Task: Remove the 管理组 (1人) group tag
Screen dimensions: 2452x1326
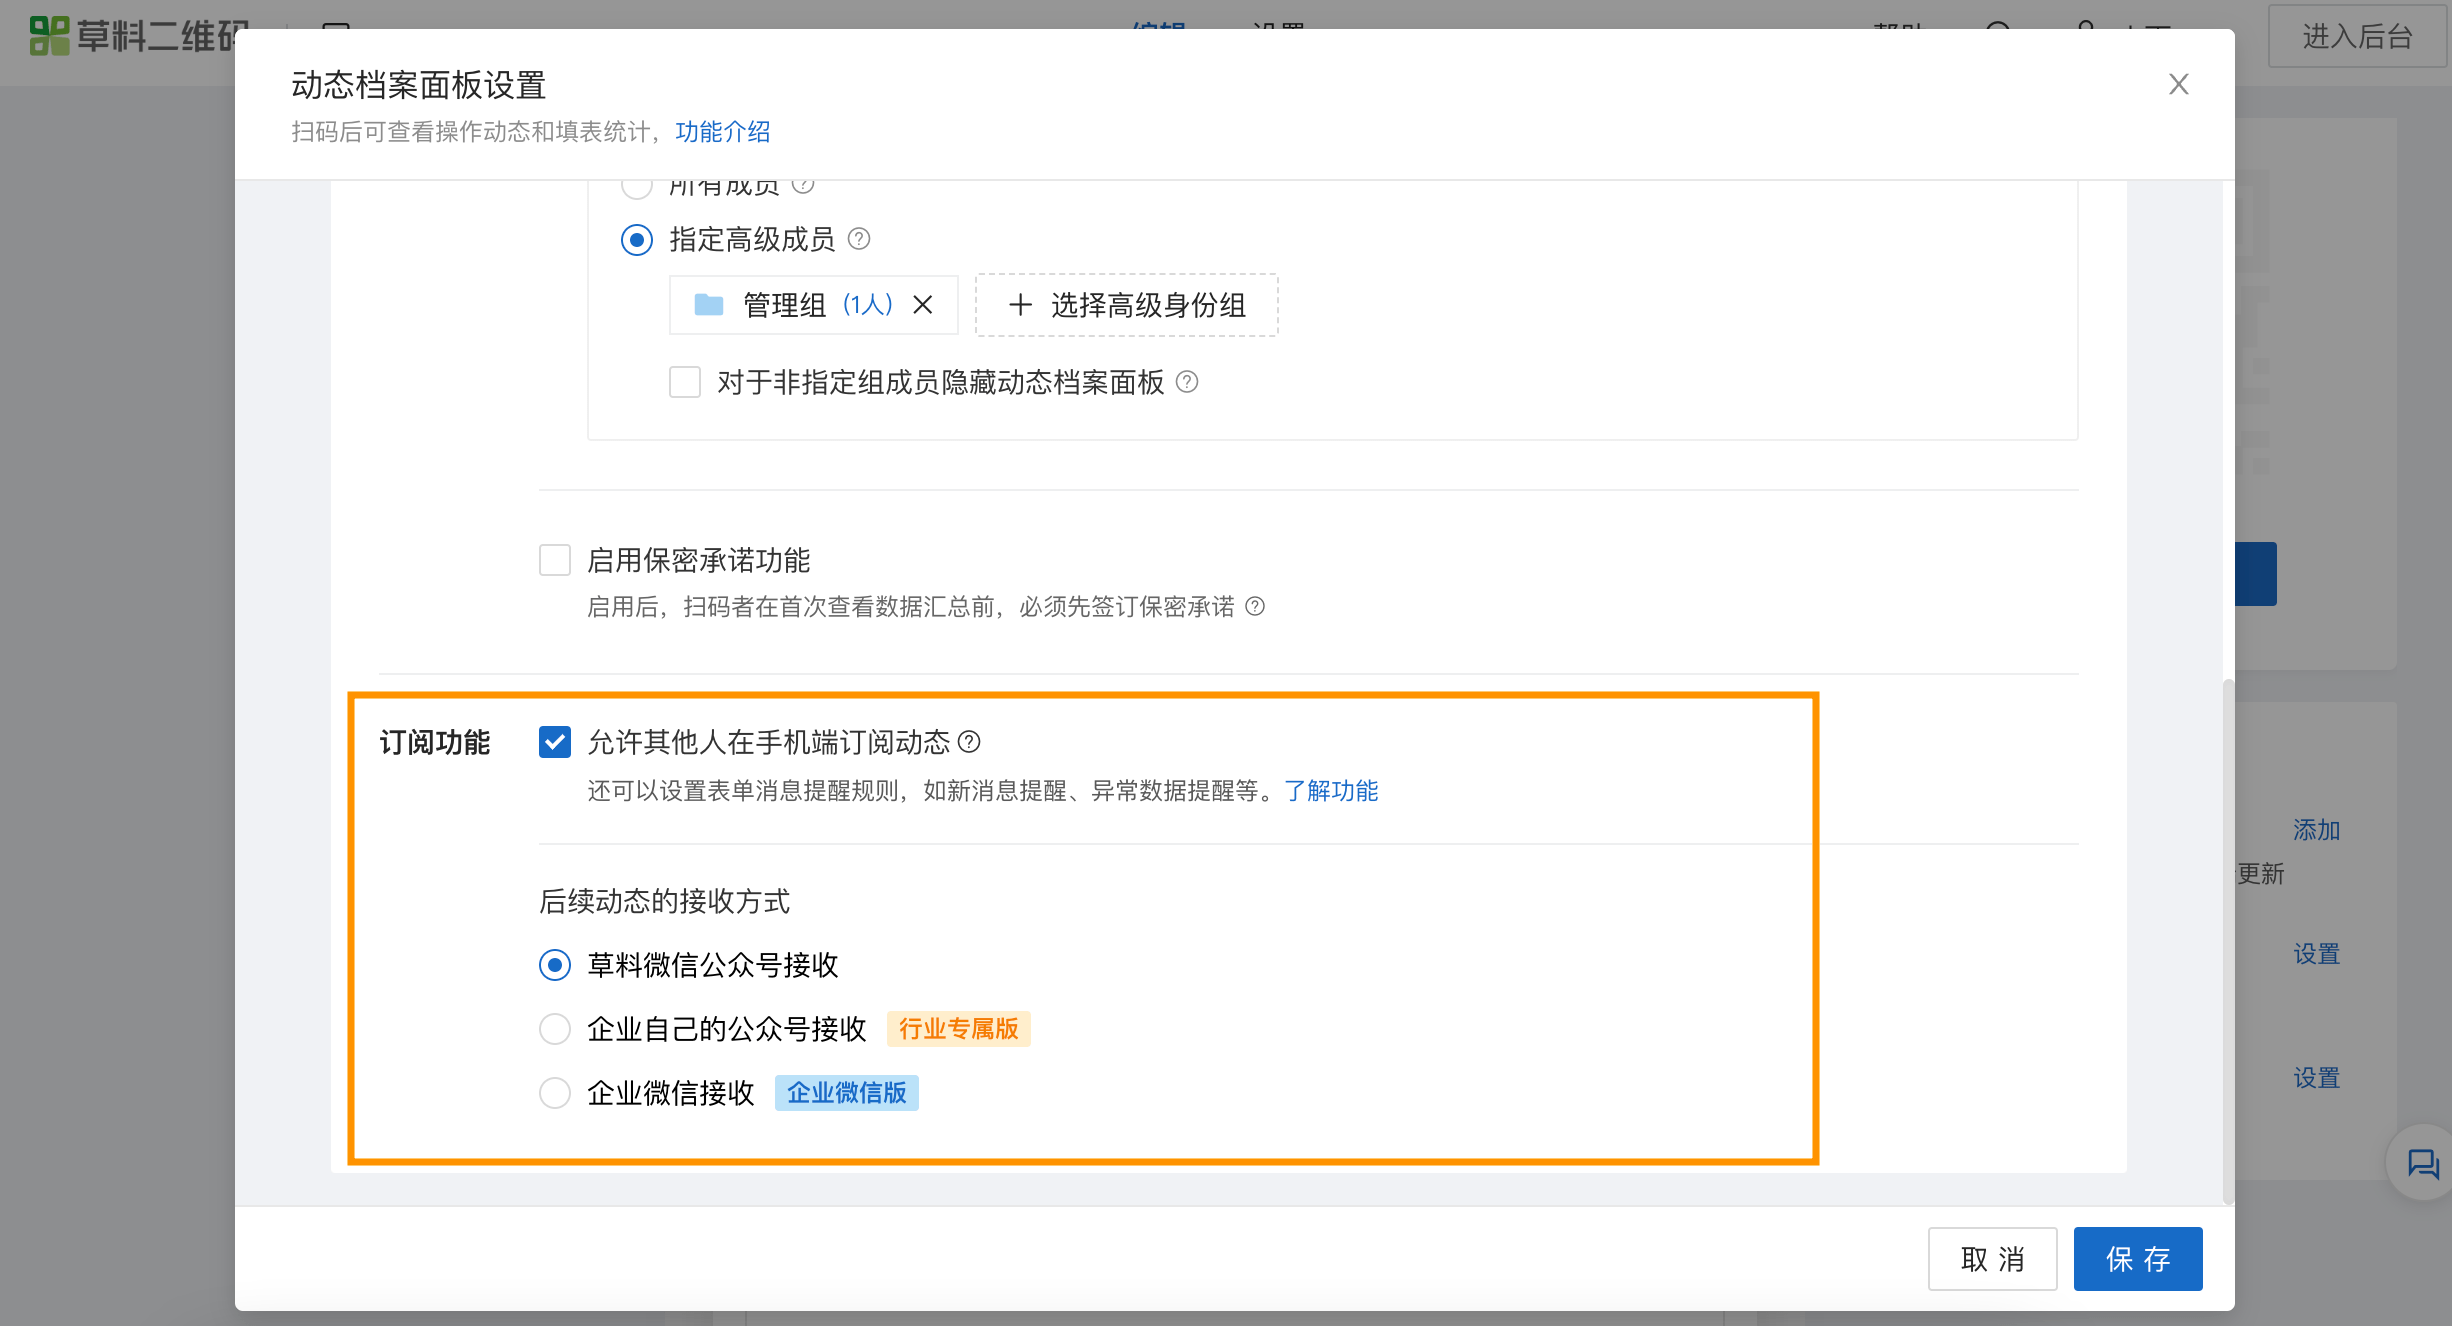Action: [x=923, y=305]
